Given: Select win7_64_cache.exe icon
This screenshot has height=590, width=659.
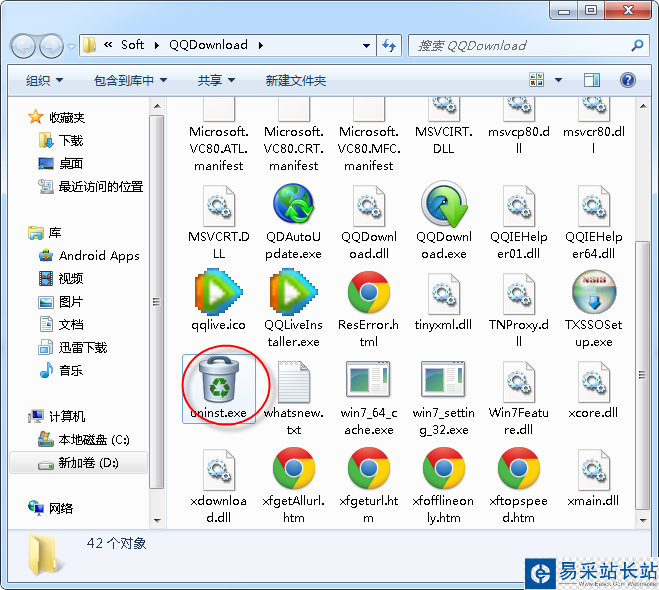Looking at the screenshot, I should pos(369,379).
